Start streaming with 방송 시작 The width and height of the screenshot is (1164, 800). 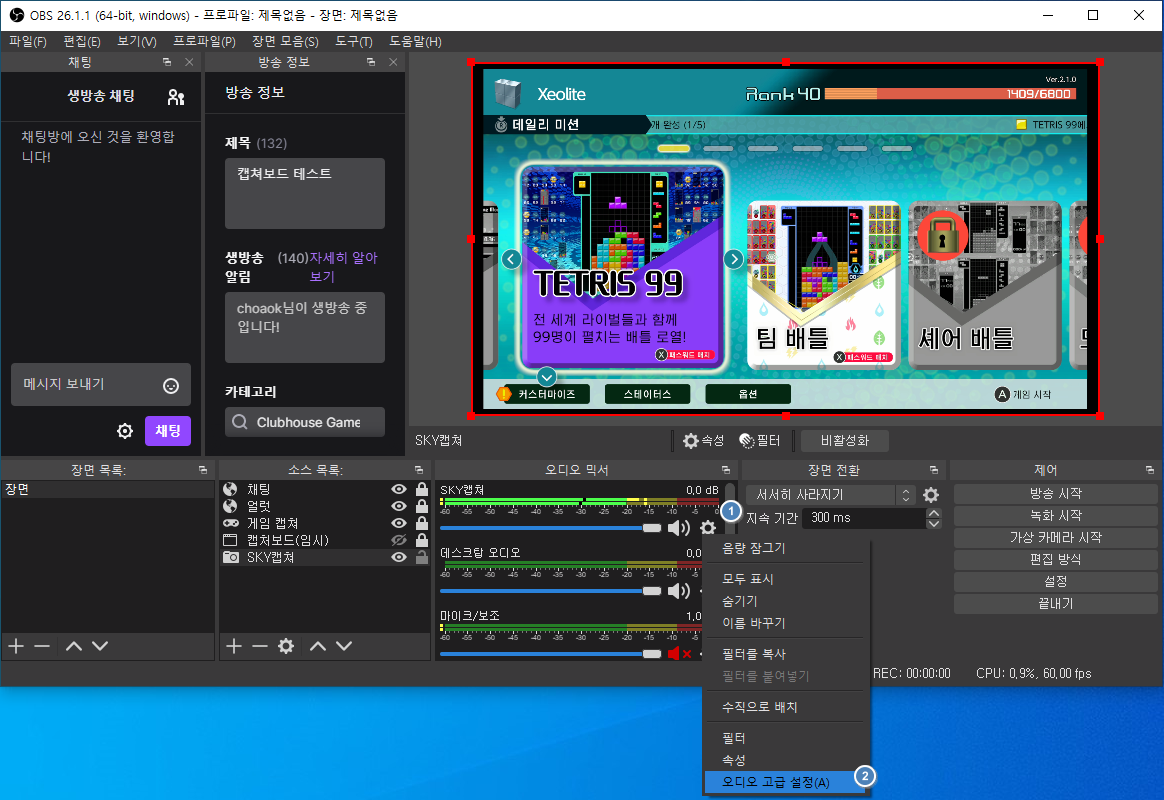click(x=1055, y=494)
